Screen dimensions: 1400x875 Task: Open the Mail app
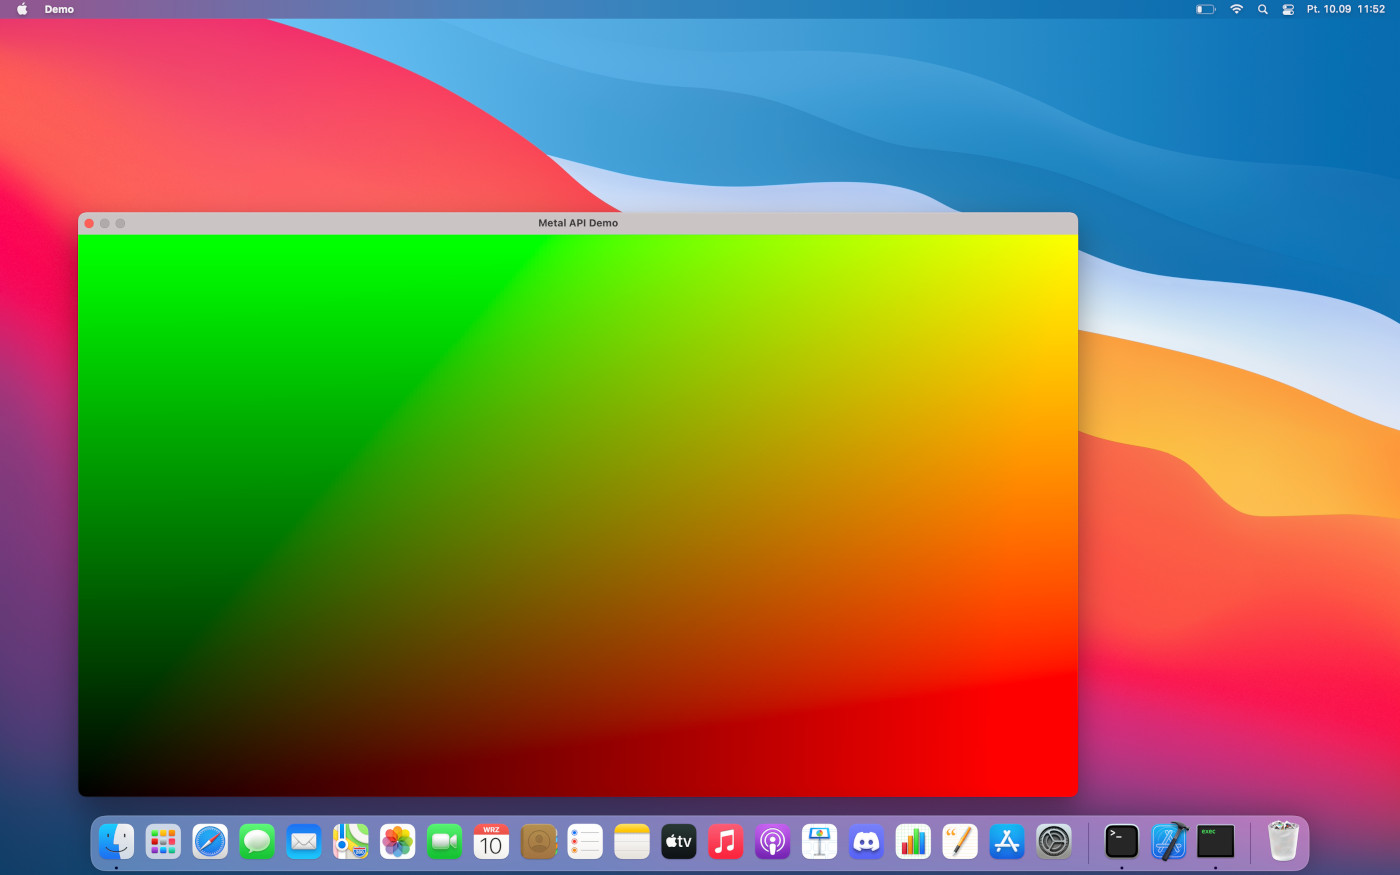[304, 841]
